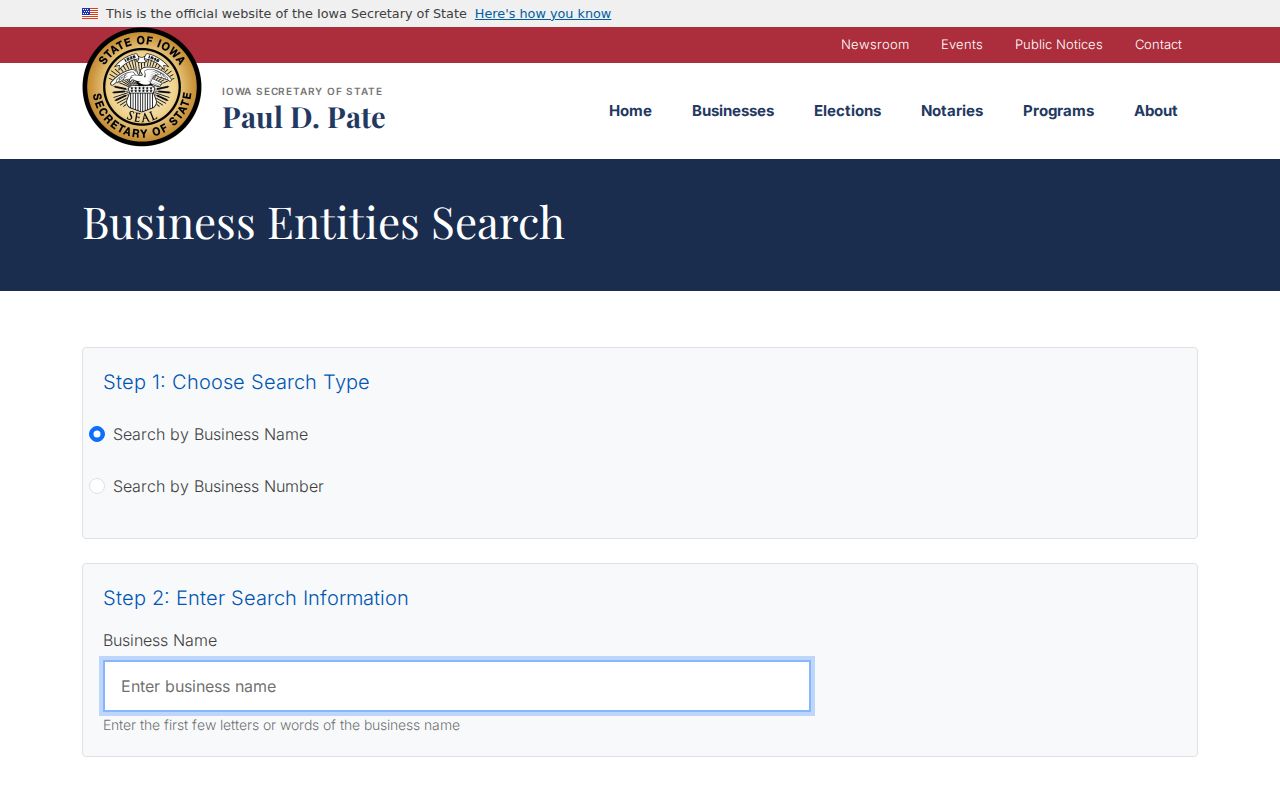Open the Businesses navigation menu
The height and width of the screenshot is (800, 1280).
coord(733,111)
